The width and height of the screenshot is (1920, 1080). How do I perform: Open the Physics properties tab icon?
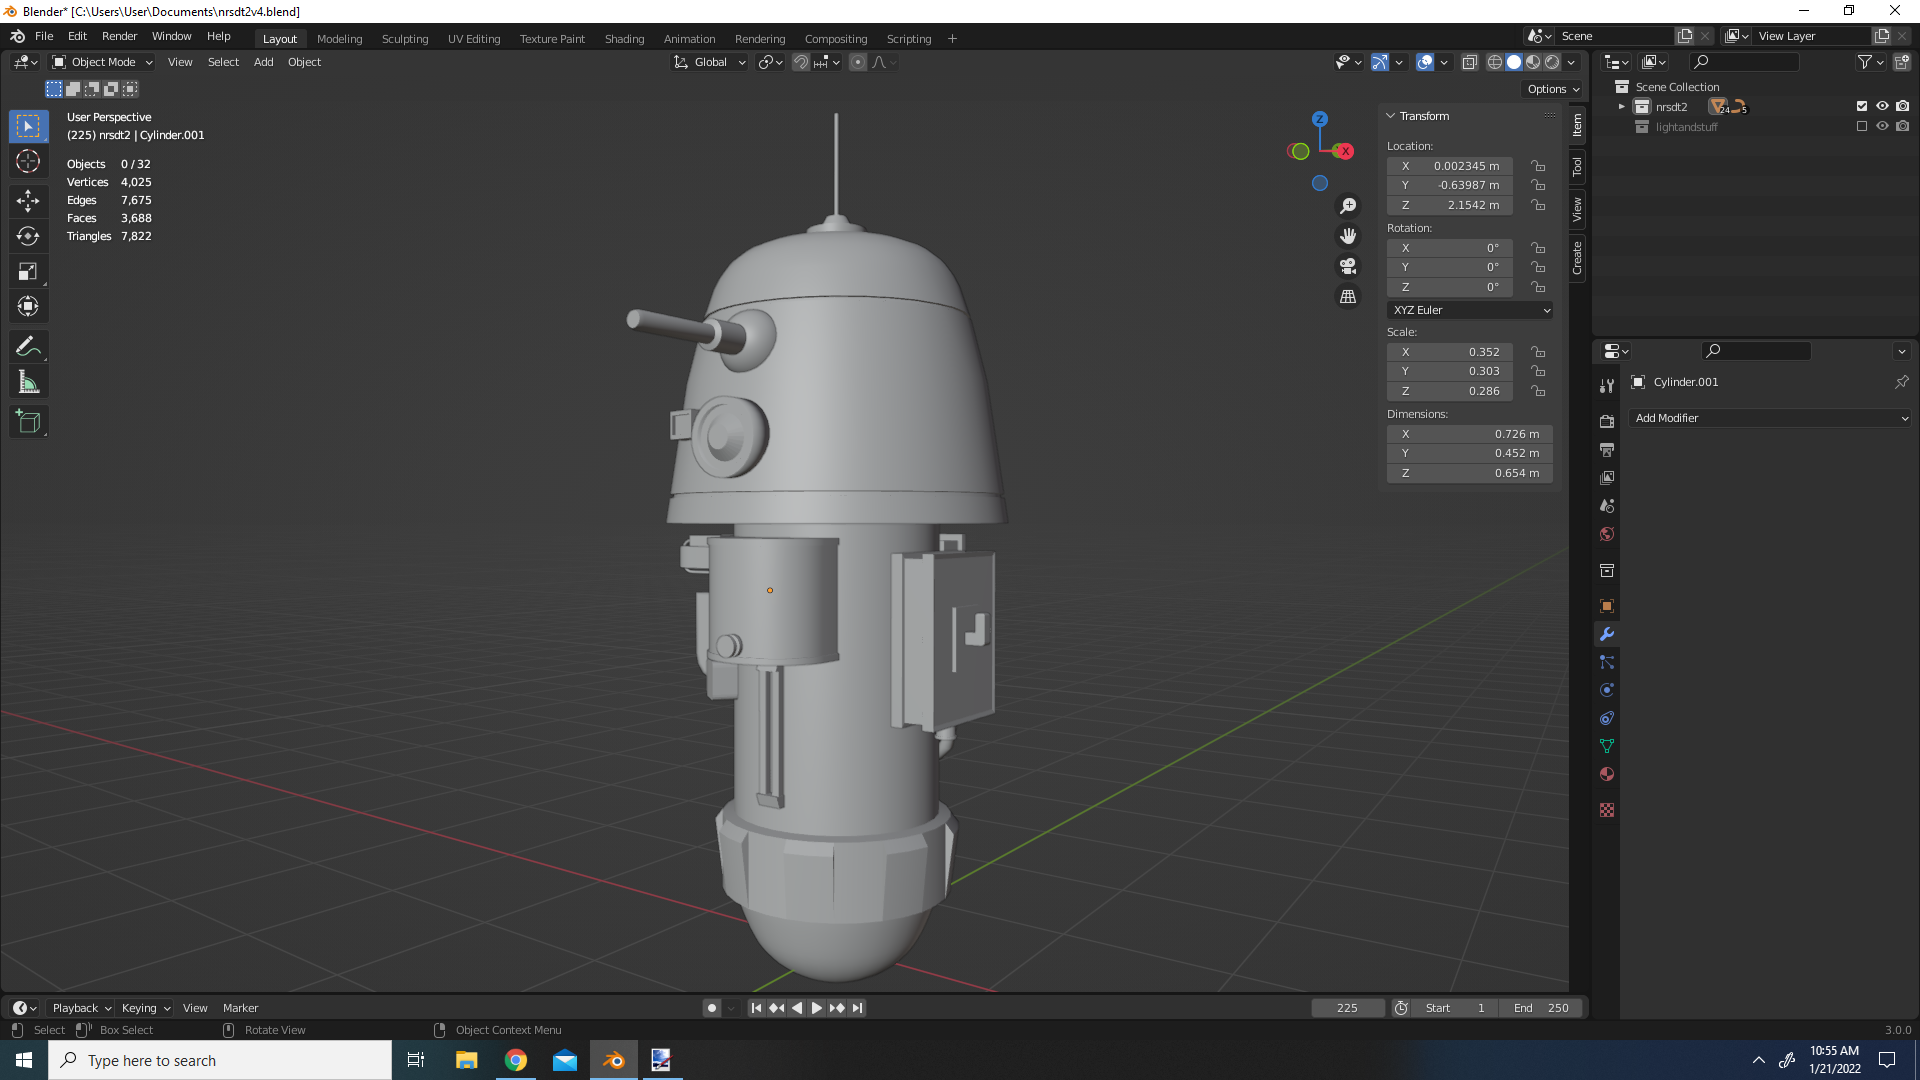pos(1607,690)
